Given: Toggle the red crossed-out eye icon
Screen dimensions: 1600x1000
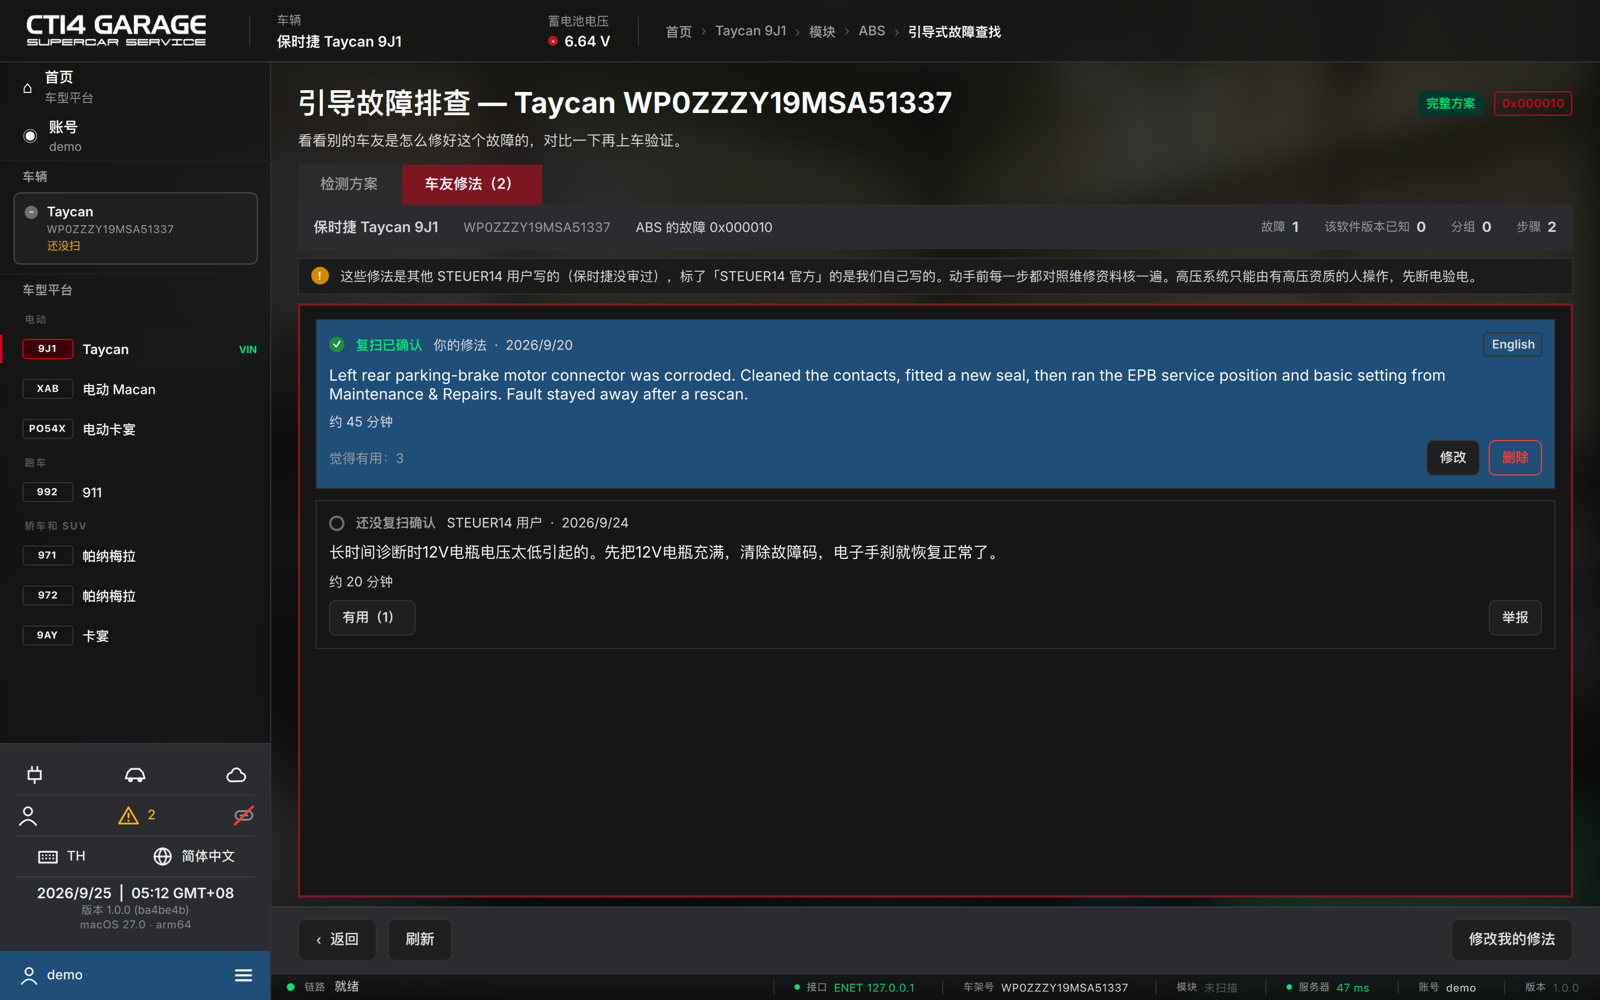Looking at the screenshot, I should tap(243, 816).
